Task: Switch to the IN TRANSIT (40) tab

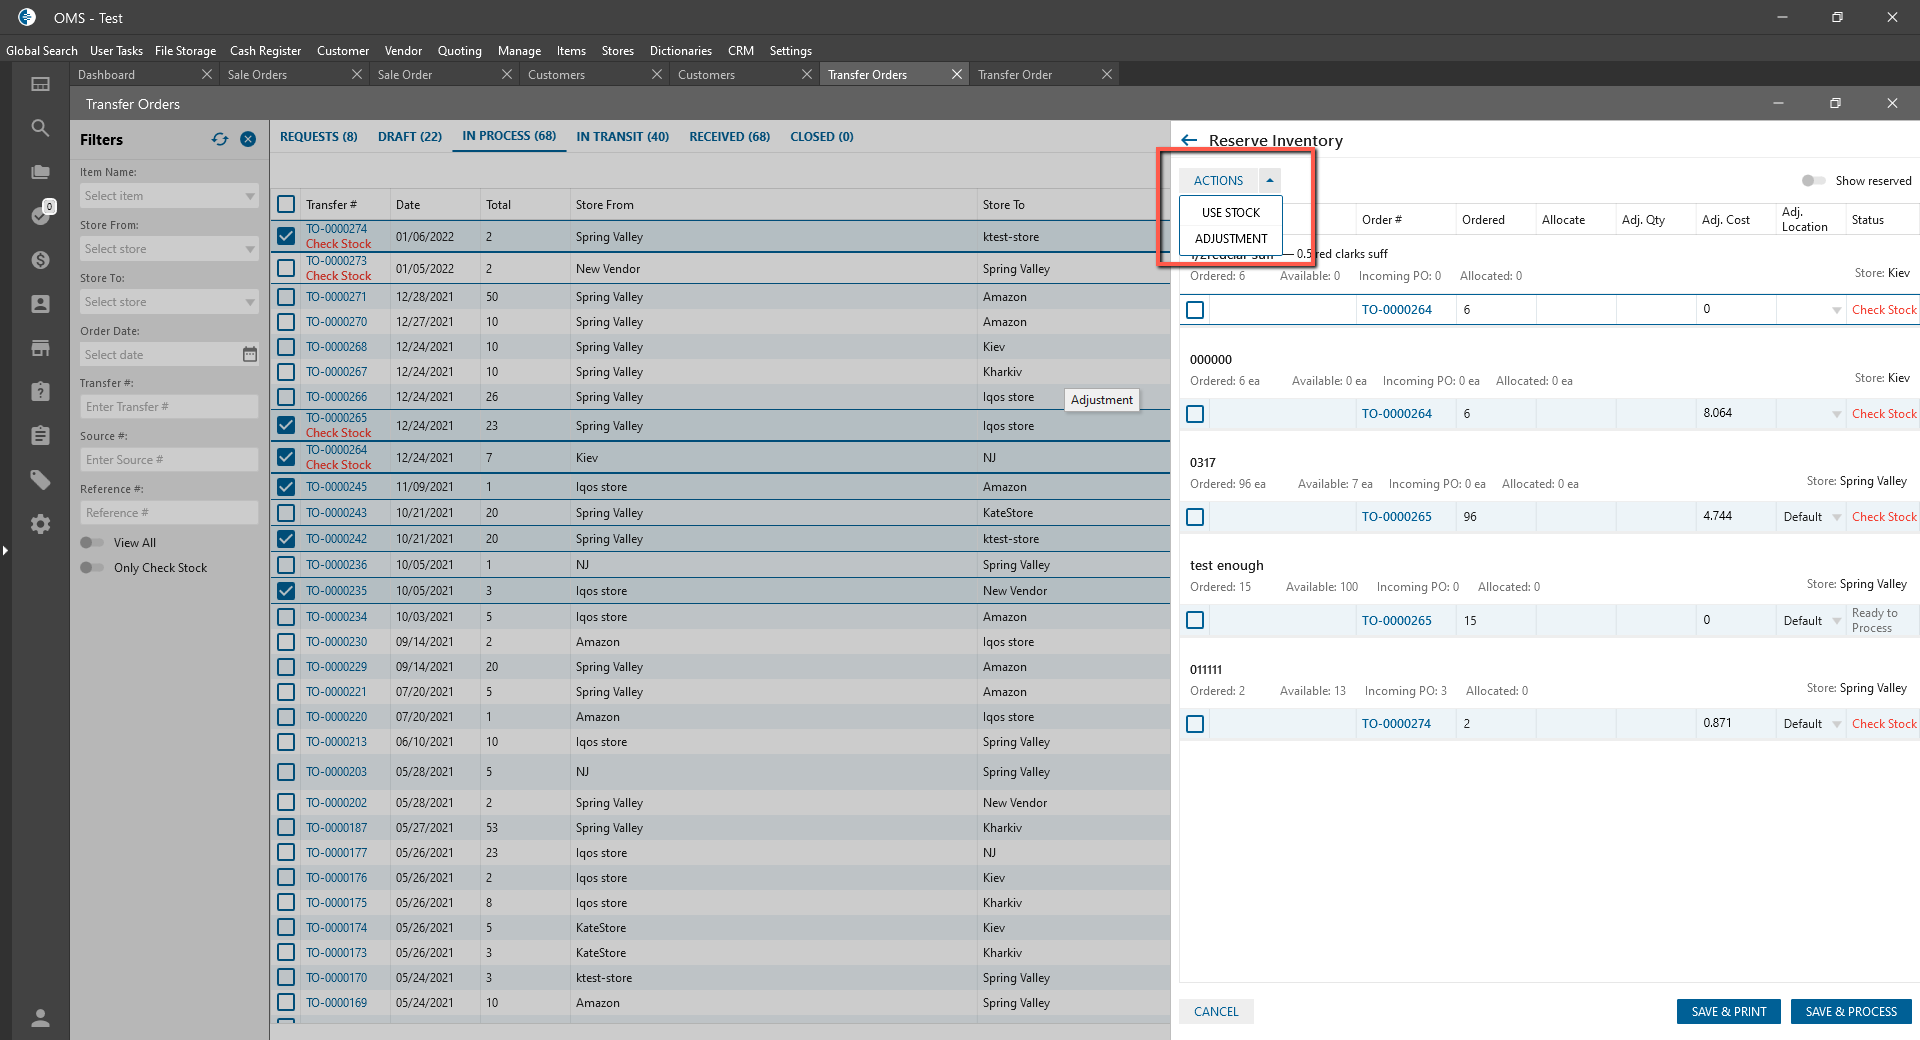Action: pos(622,137)
